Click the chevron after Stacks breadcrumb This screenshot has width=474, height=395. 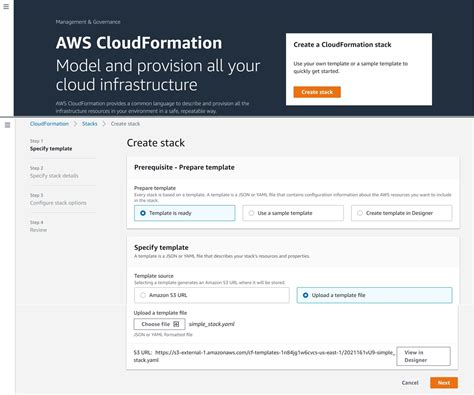(x=104, y=124)
